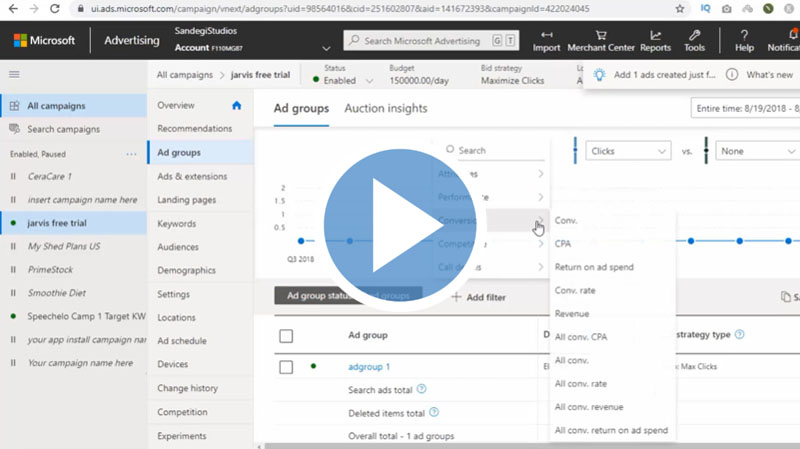
Task: Expand the Competitive submenu arrow
Action: 540,244
